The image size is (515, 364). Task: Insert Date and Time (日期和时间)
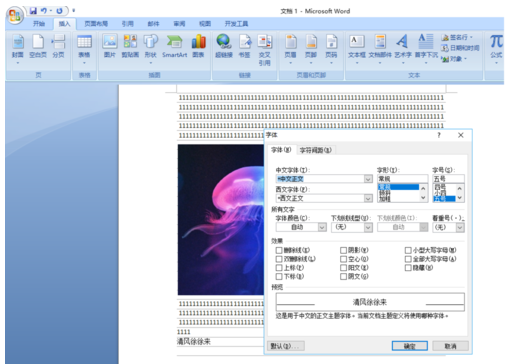tap(460, 48)
